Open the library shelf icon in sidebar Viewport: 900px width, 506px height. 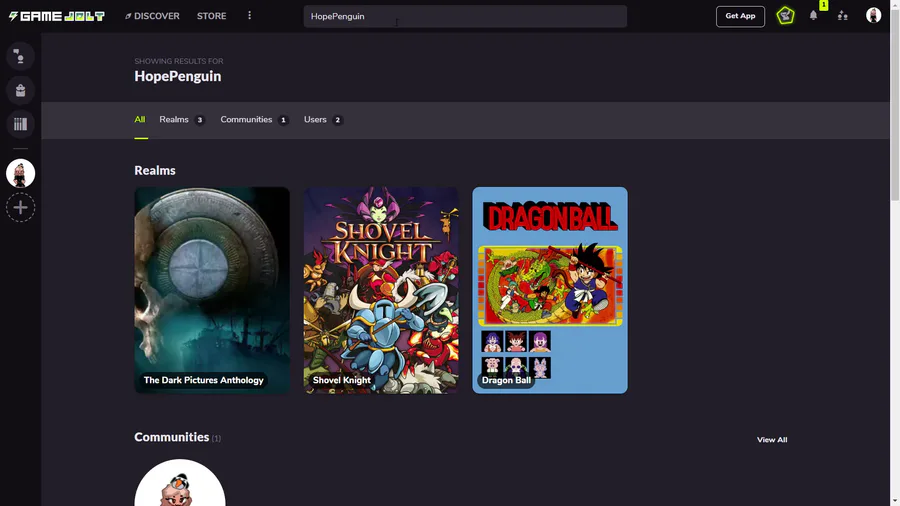20,124
